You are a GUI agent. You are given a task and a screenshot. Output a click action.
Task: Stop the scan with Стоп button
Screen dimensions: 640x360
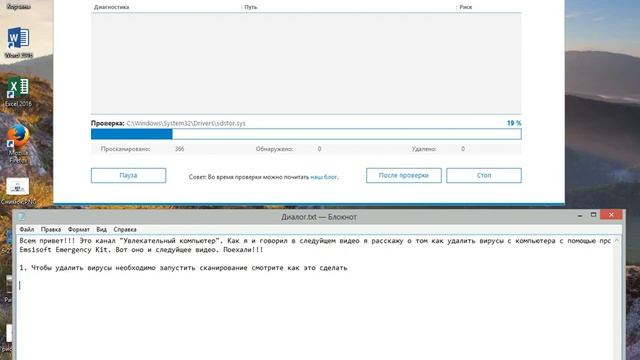pyautogui.click(x=484, y=176)
